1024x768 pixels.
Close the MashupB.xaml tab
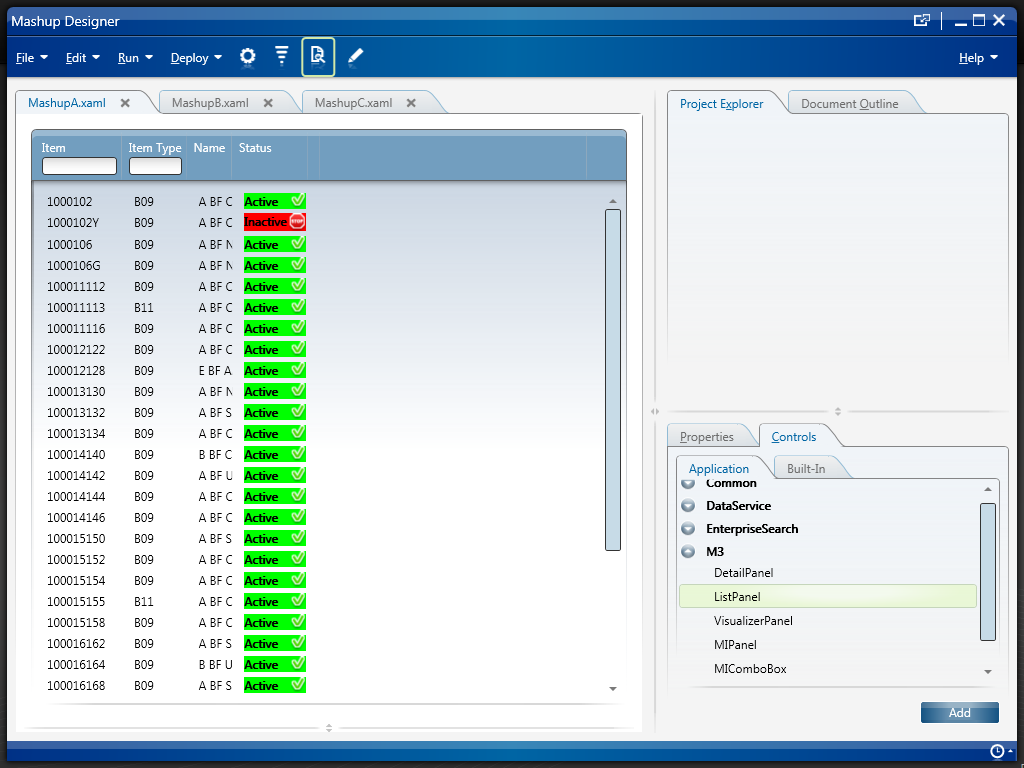pyautogui.click(x=268, y=103)
